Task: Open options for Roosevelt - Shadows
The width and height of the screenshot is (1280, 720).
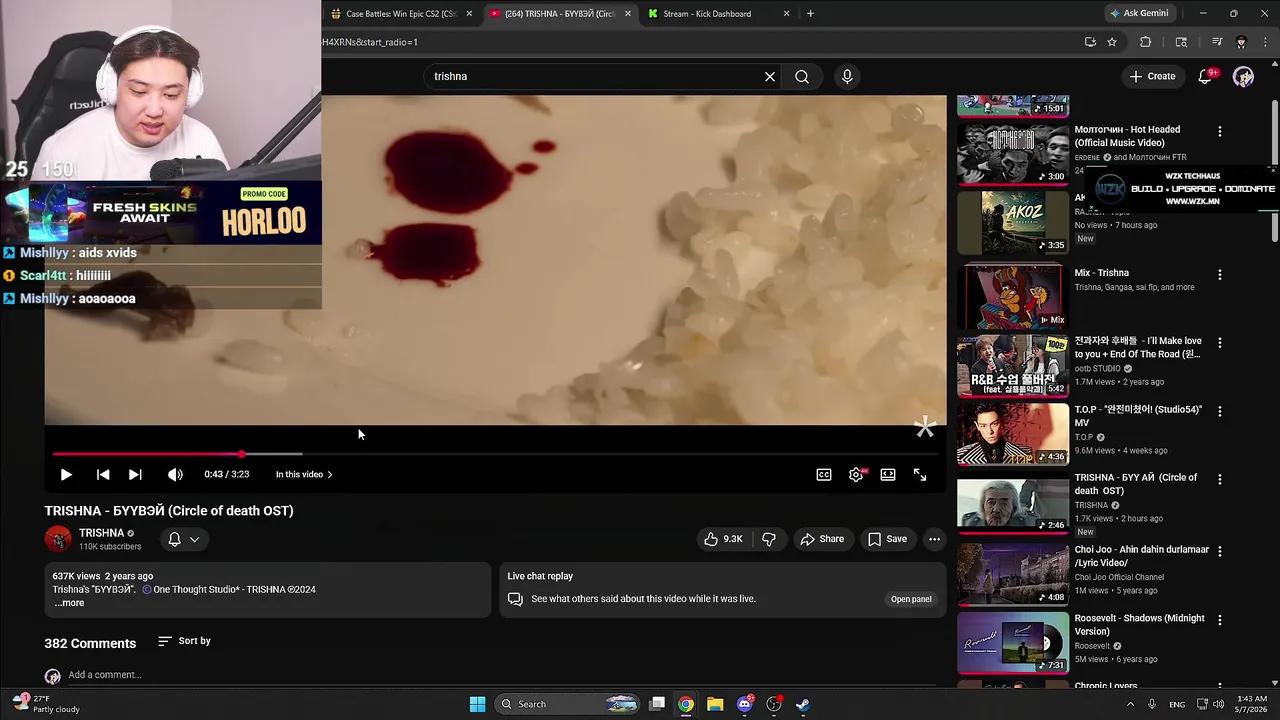Action: [x=1219, y=620]
